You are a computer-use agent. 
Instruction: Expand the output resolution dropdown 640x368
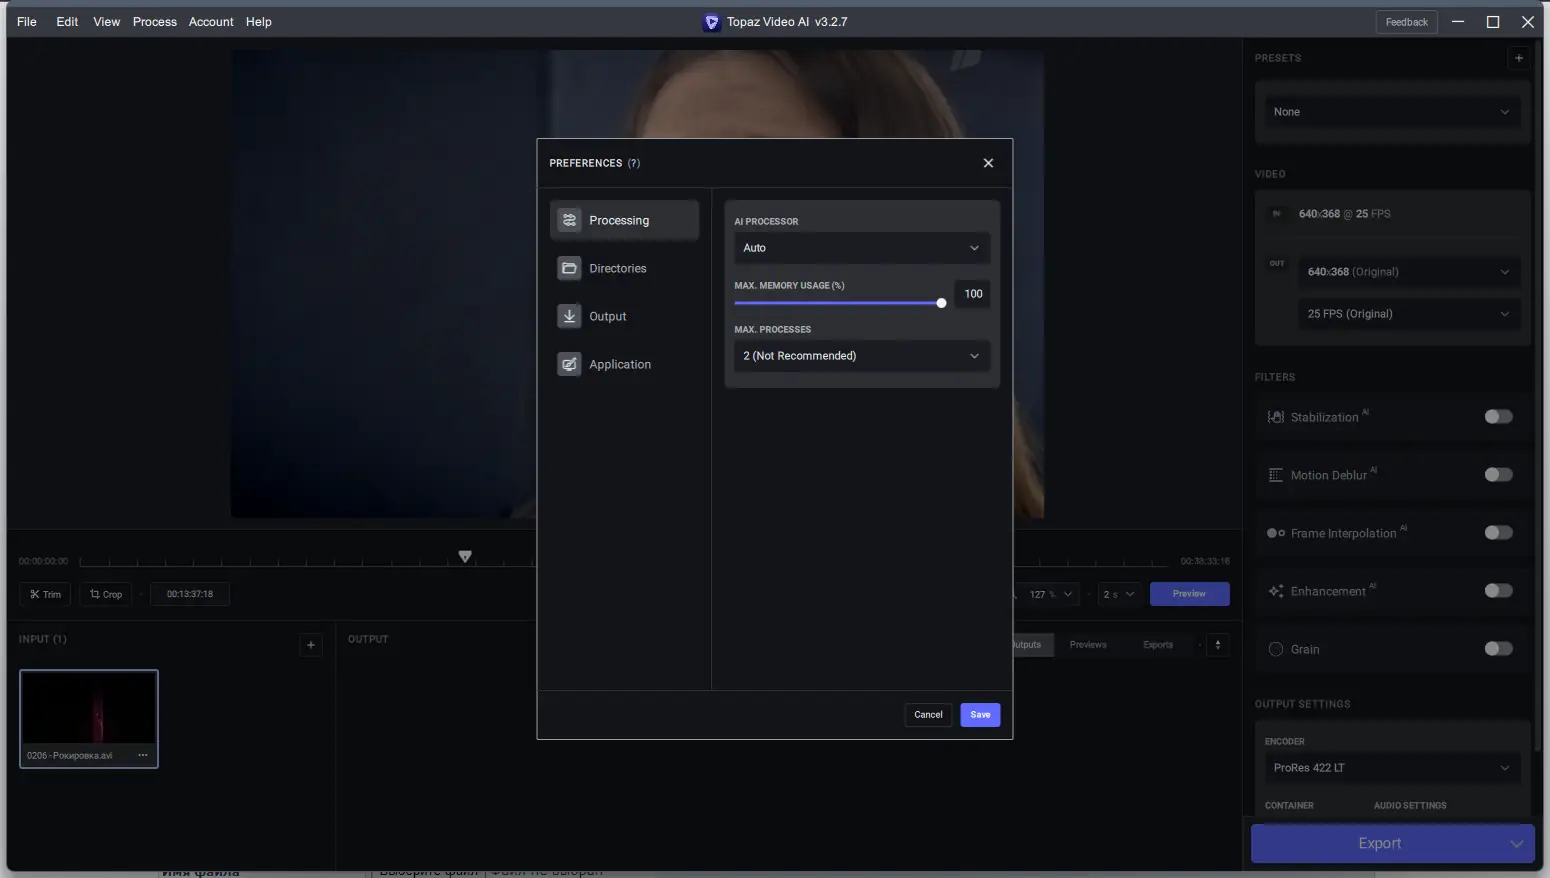1409,272
